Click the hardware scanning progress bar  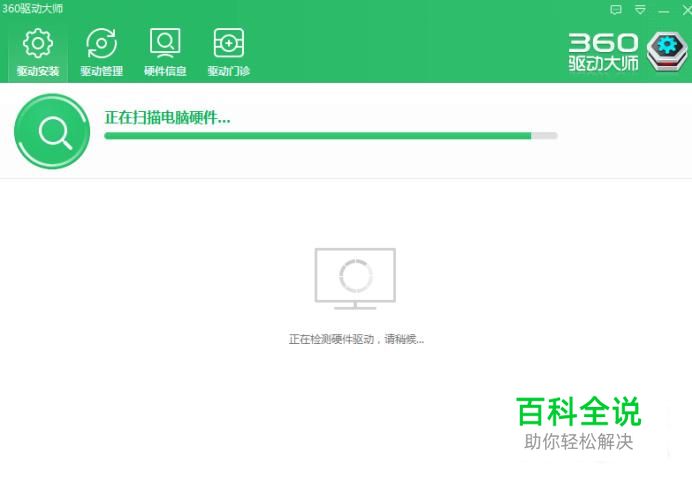331,136
